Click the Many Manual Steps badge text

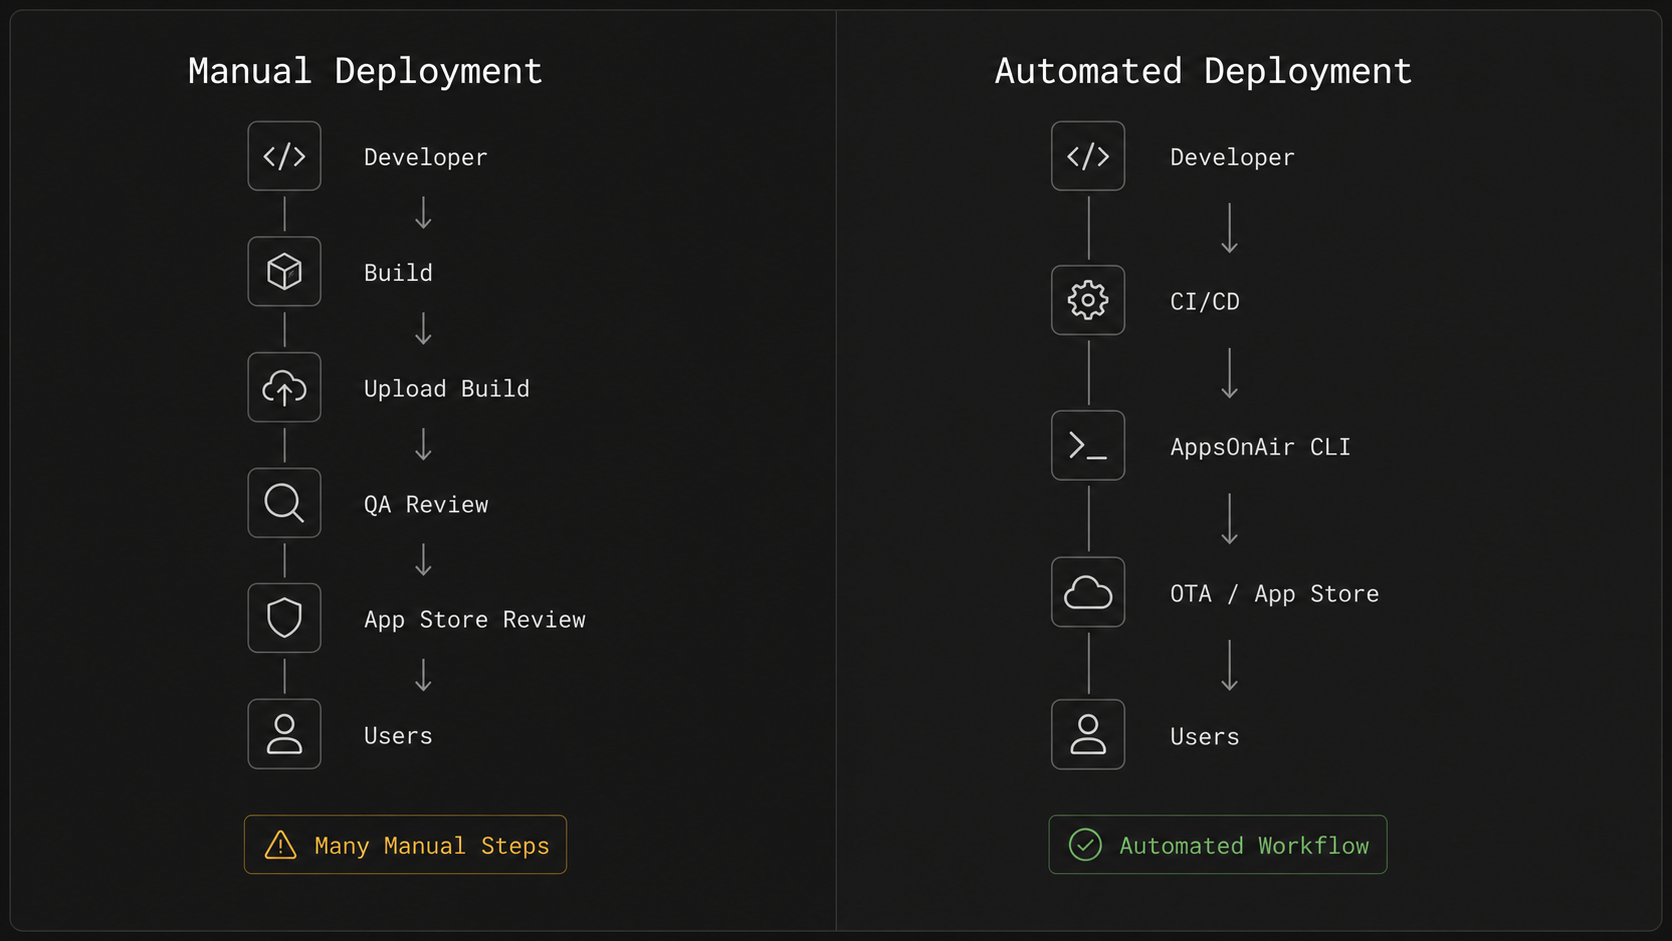click(432, 846)
